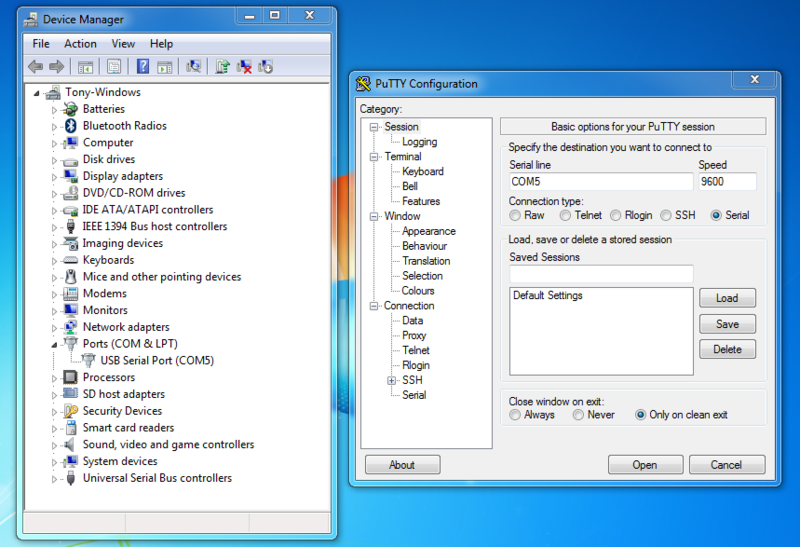This screenshot has width=800, height=547.
Task: Collapse the Ports (COM & LPT) node
Action: pyautogui.click(x=55, y=344)
